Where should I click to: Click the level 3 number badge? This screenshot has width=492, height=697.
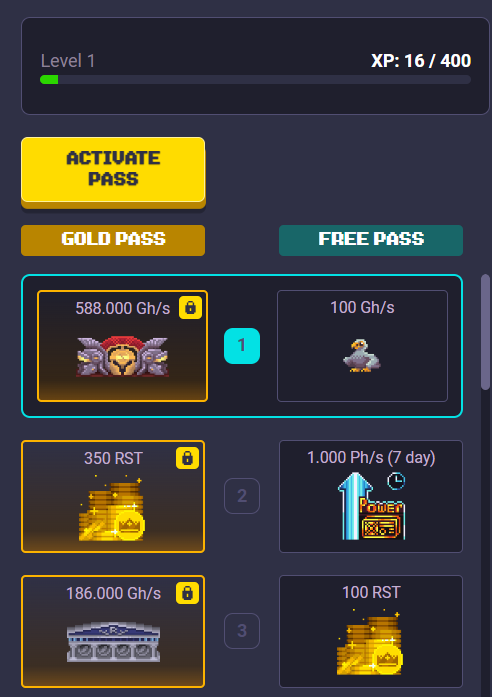pos(242,631)
